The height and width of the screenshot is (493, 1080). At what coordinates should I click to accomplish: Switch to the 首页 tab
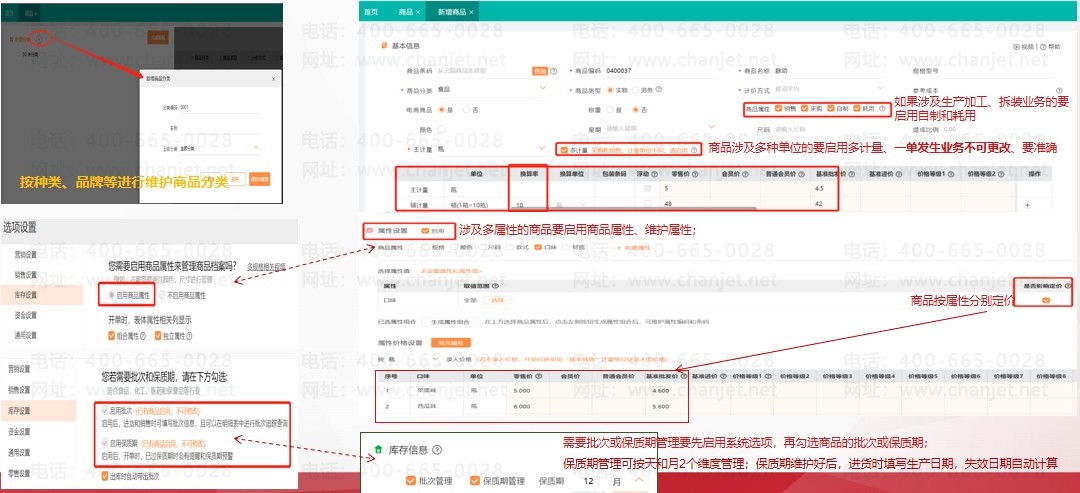click(371, 12)
